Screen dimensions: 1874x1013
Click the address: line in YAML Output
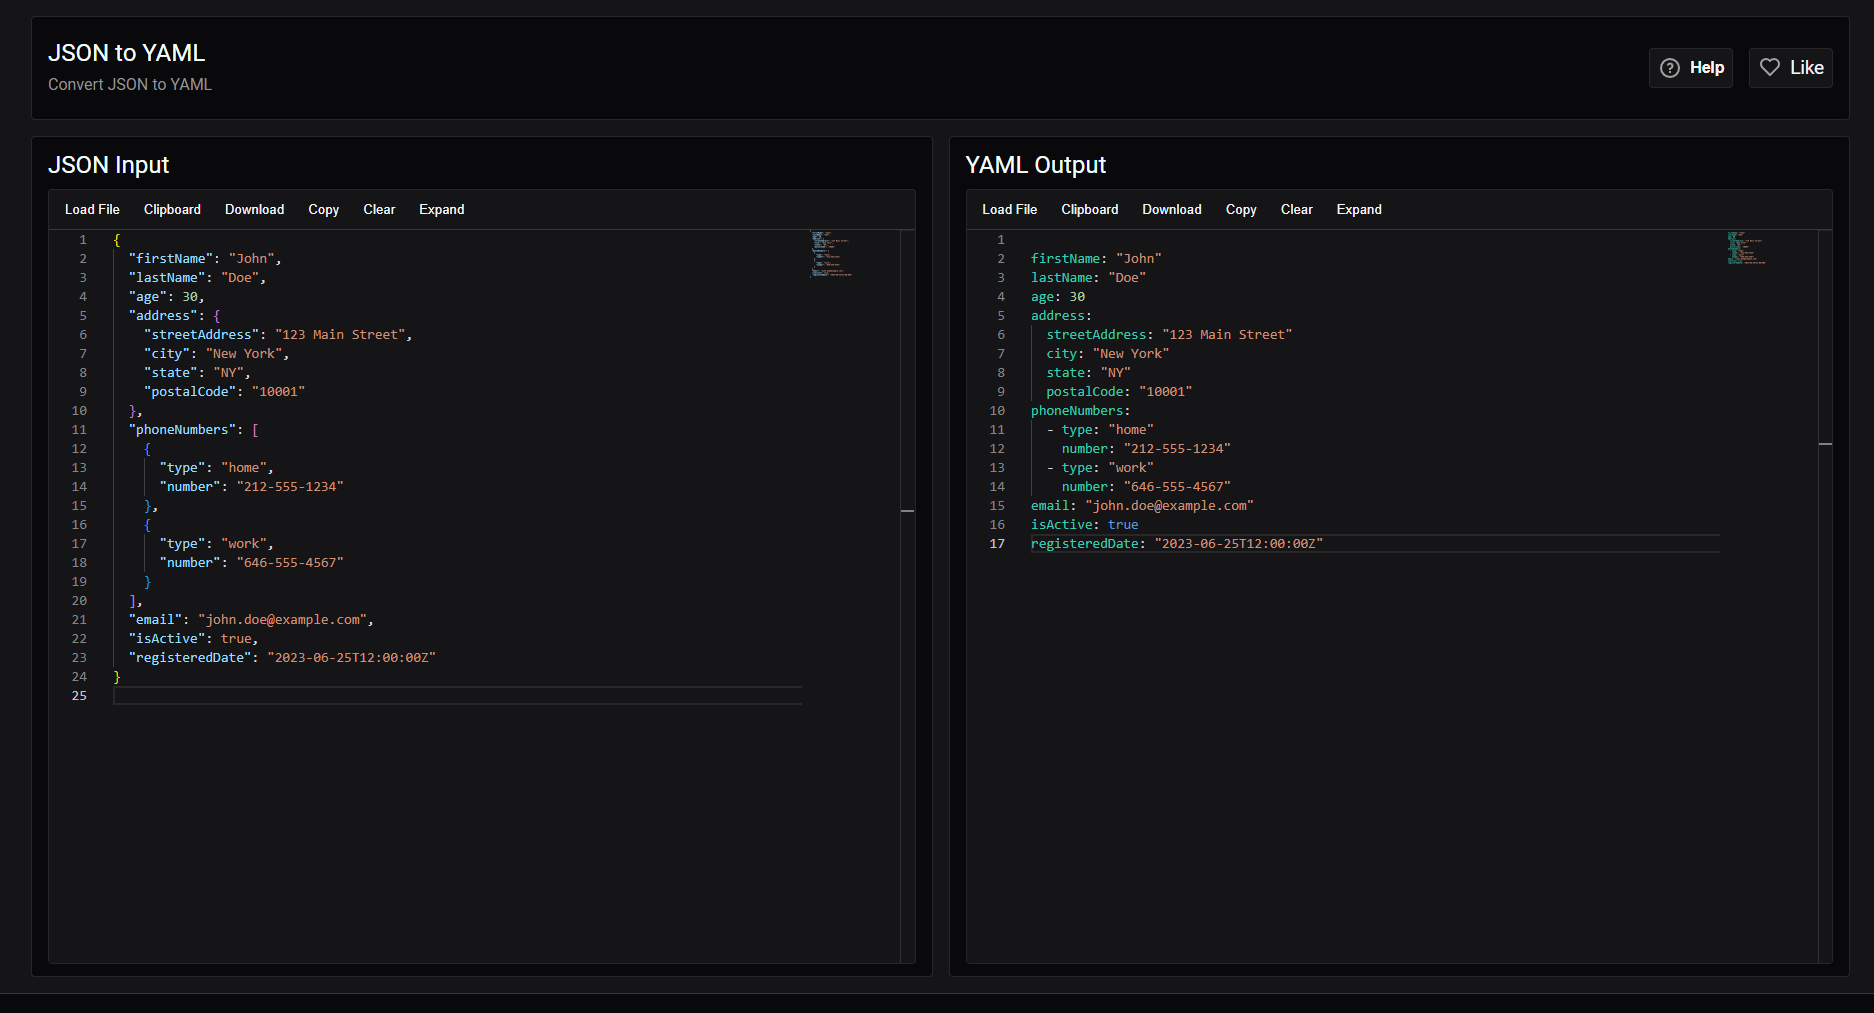1061,316
